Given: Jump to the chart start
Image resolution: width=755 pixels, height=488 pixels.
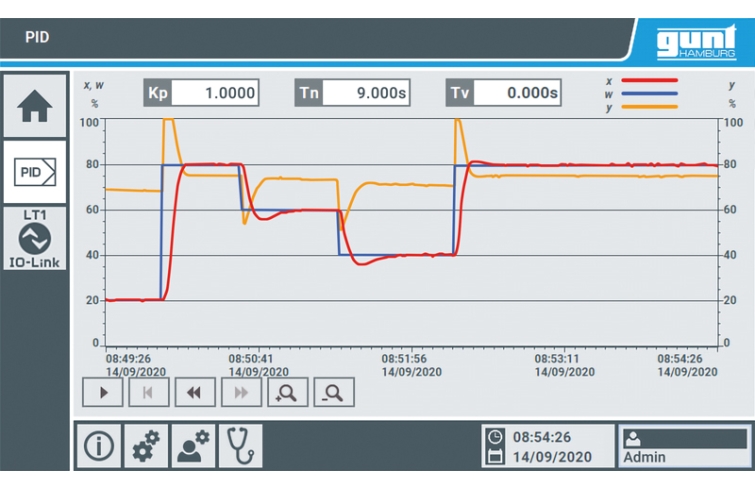Looking at the screenshot, I should pyautogui.click(x=149, y=393).
